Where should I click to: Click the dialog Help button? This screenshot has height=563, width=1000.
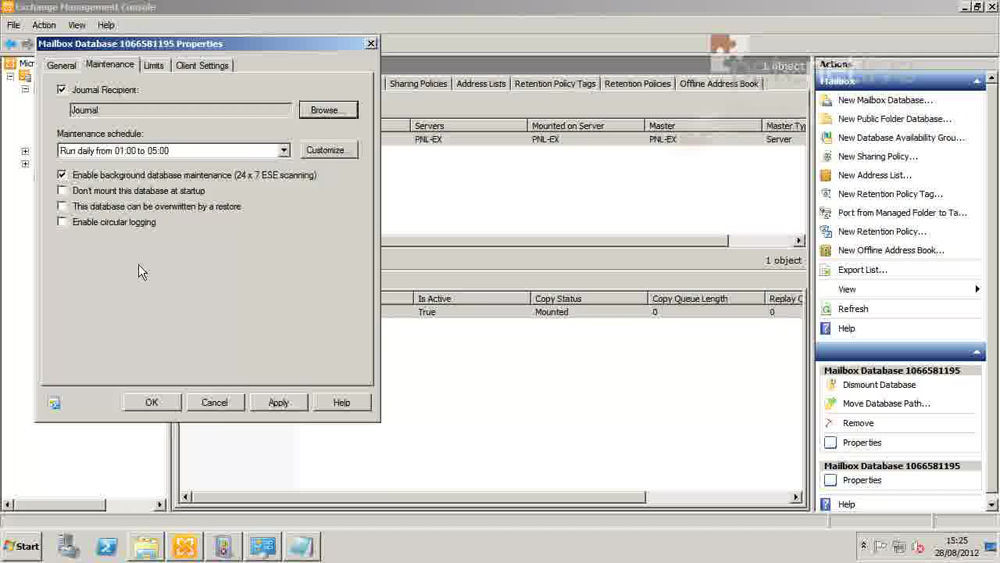(342, 402)
